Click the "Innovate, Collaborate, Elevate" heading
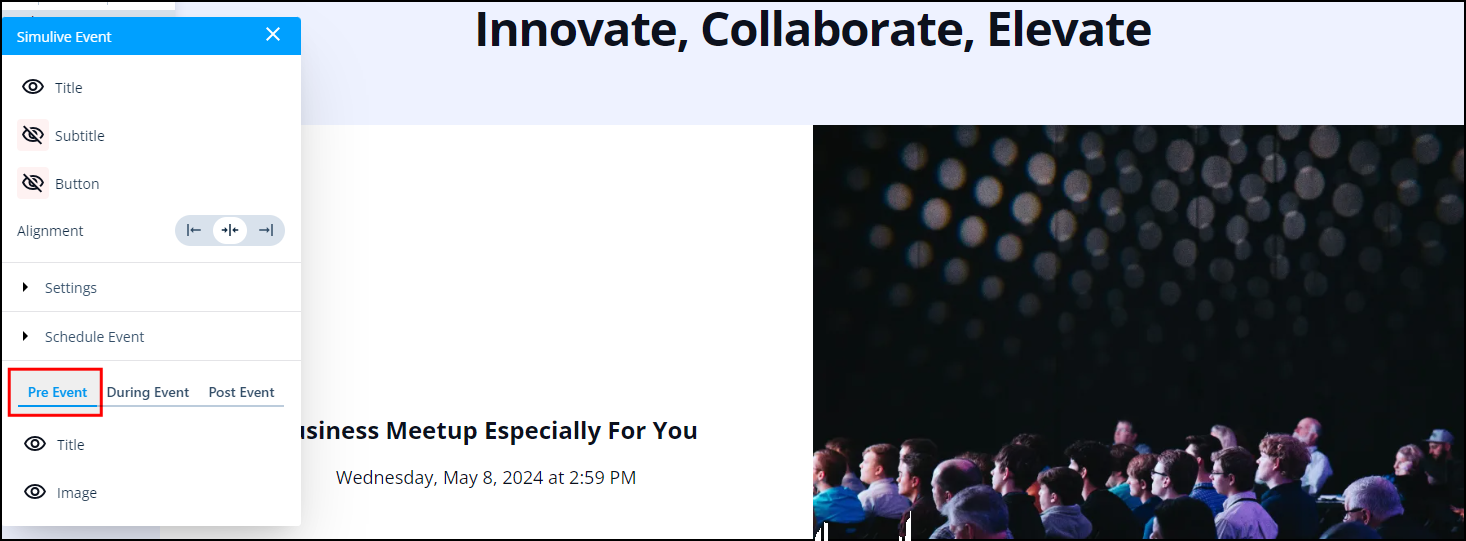The height and width of the screenshot is (541, 1466). point(812,30)
